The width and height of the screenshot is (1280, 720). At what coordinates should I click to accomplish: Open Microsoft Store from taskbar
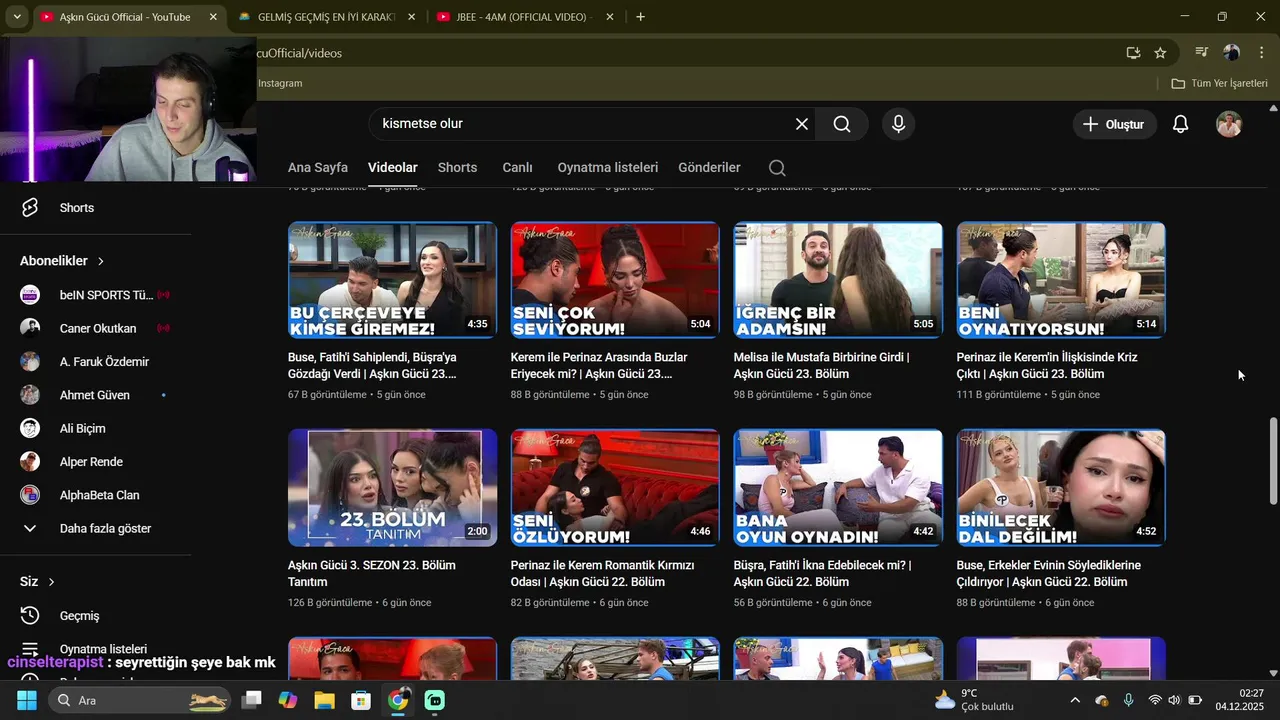361,700
